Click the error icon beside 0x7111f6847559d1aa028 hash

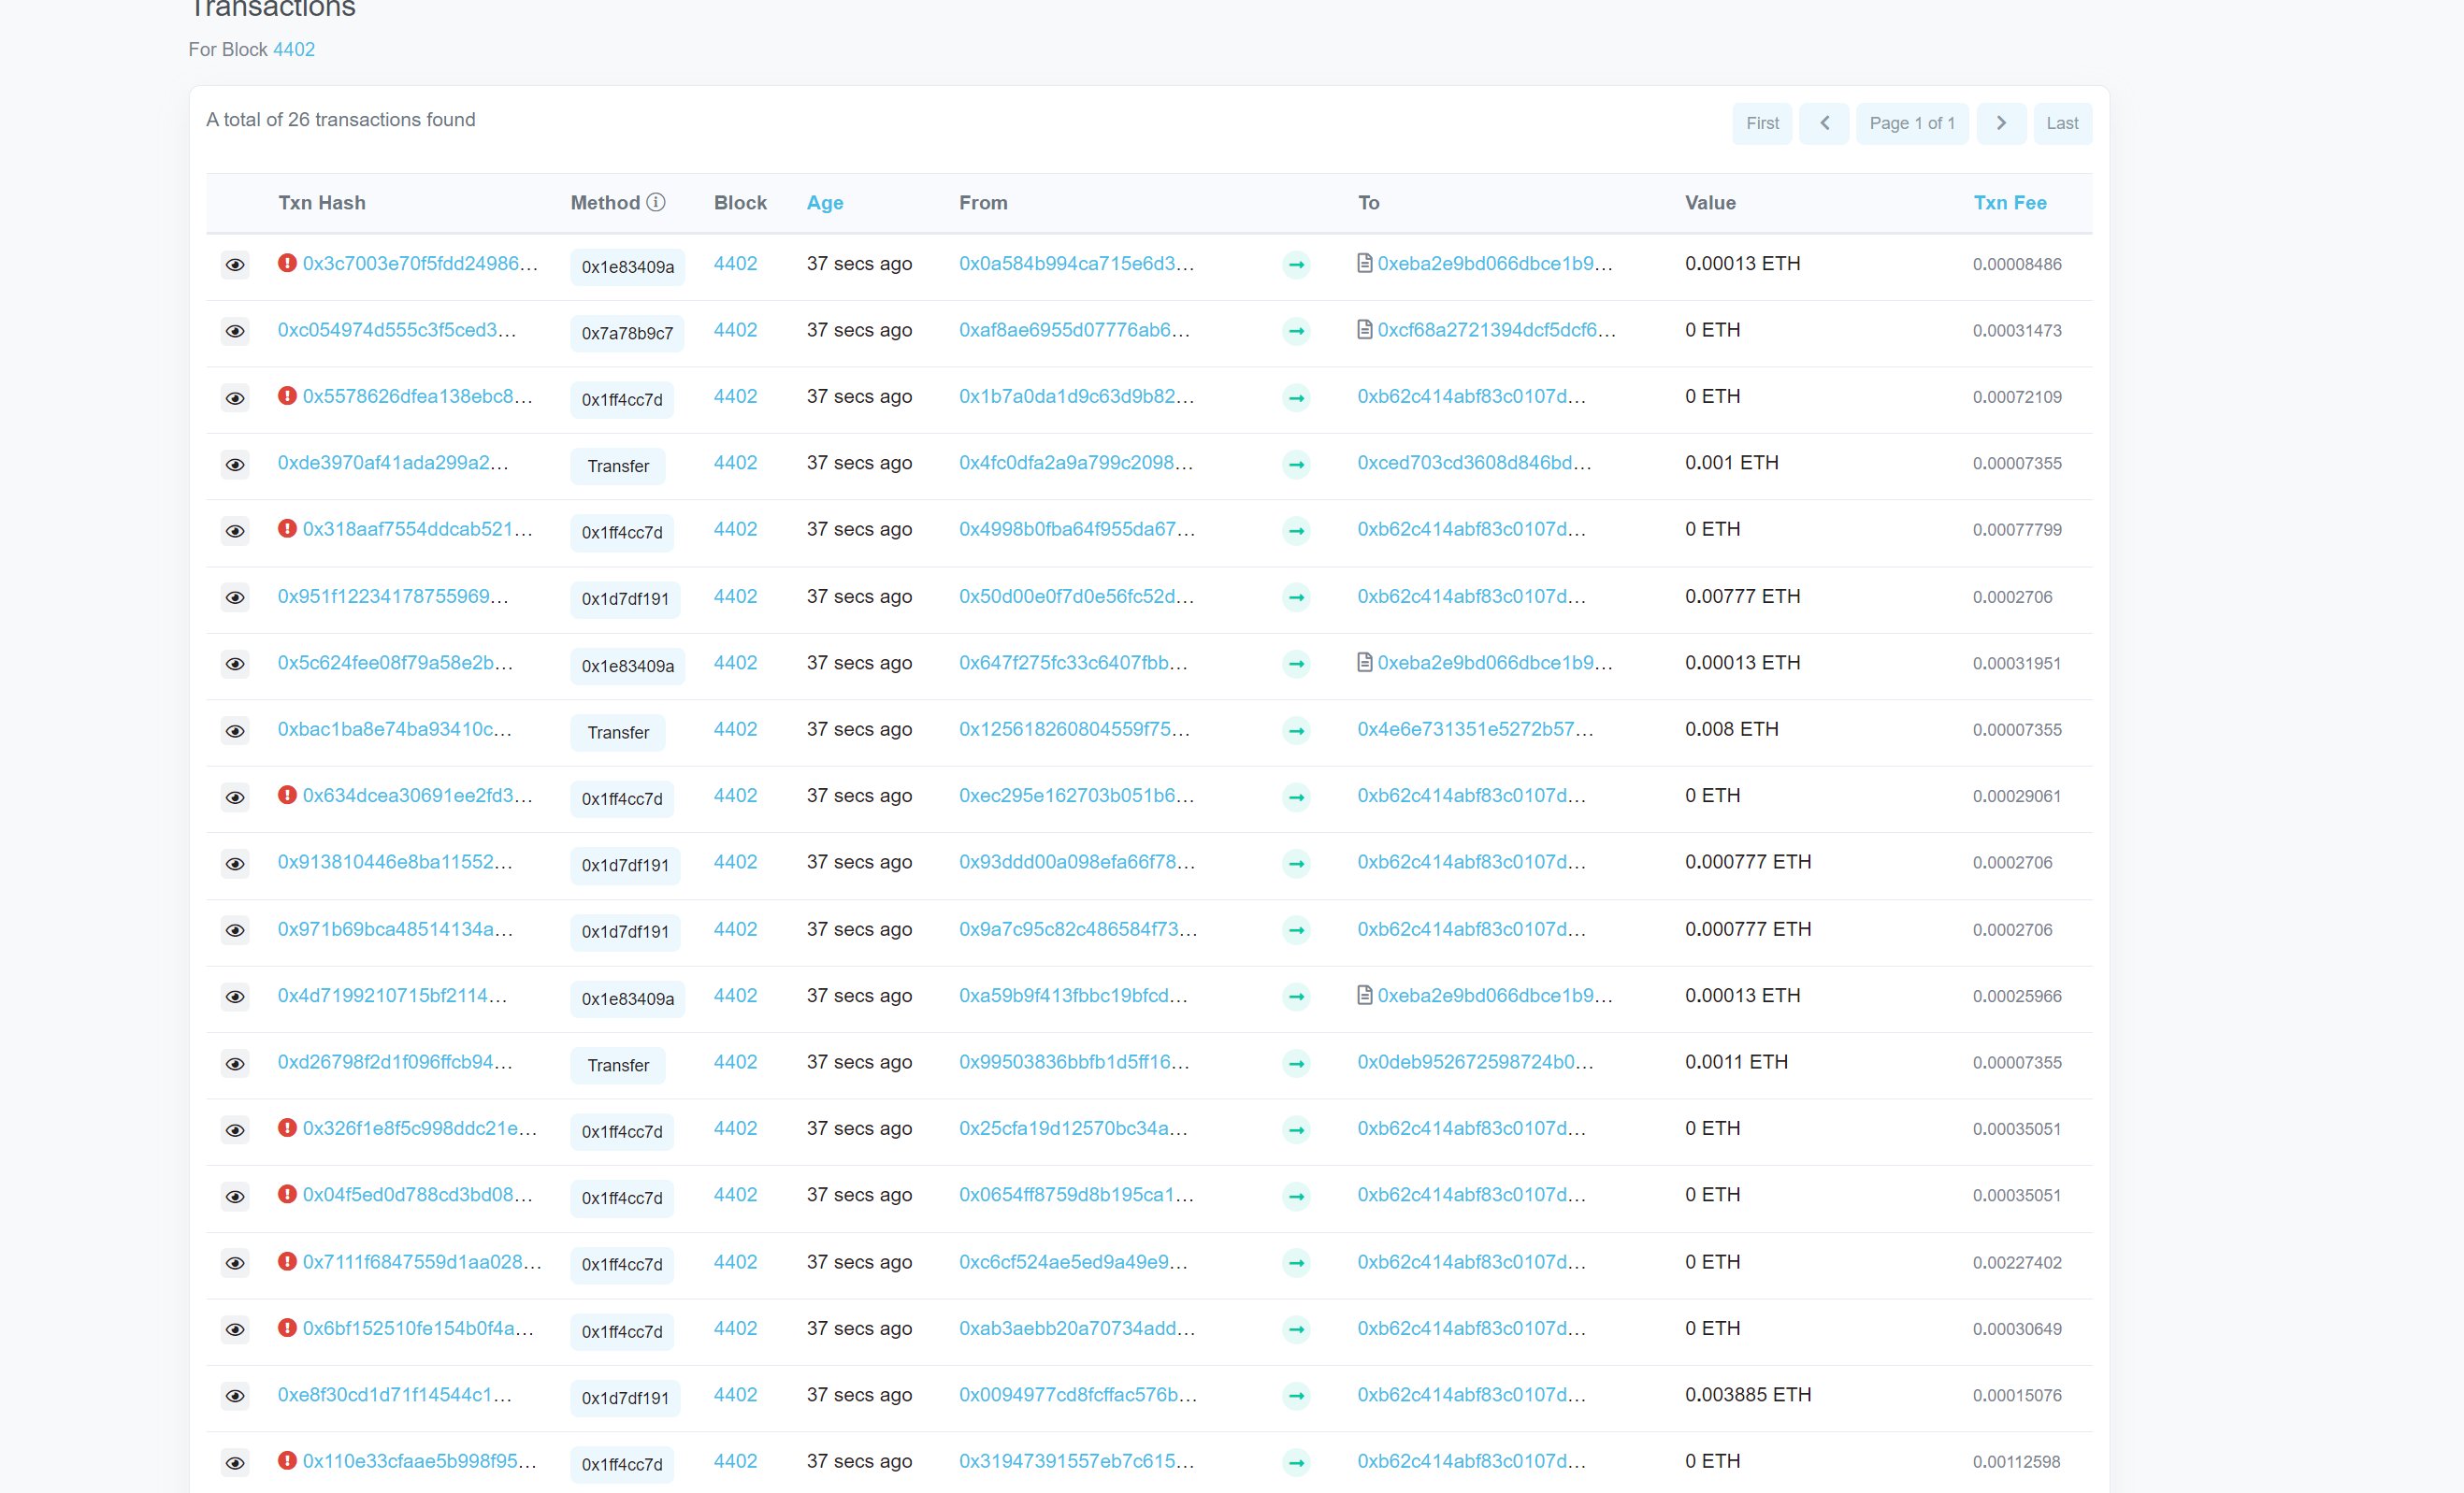pos(287,1262)
